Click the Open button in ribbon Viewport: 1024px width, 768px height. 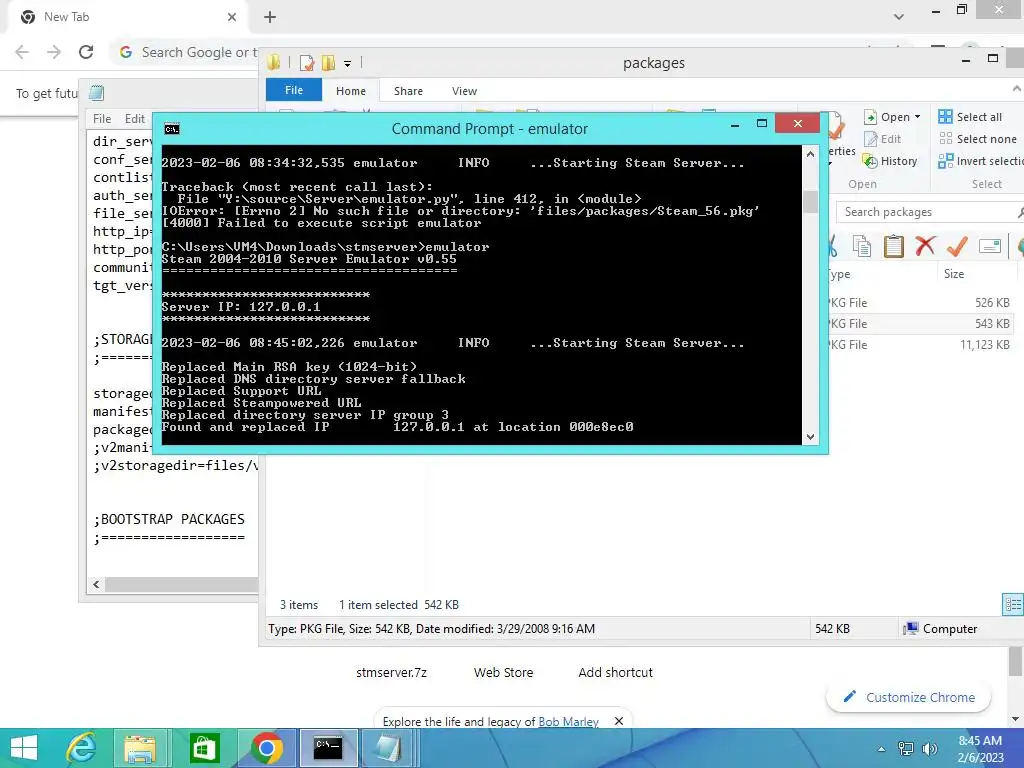pos(887,117)
